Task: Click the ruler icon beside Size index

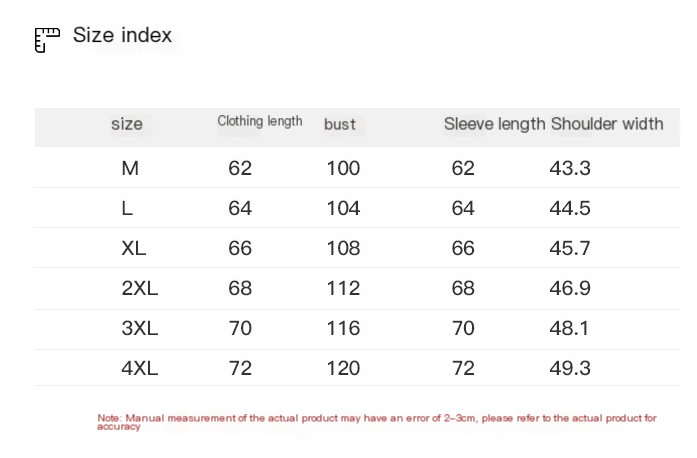Action: [47, 39]
